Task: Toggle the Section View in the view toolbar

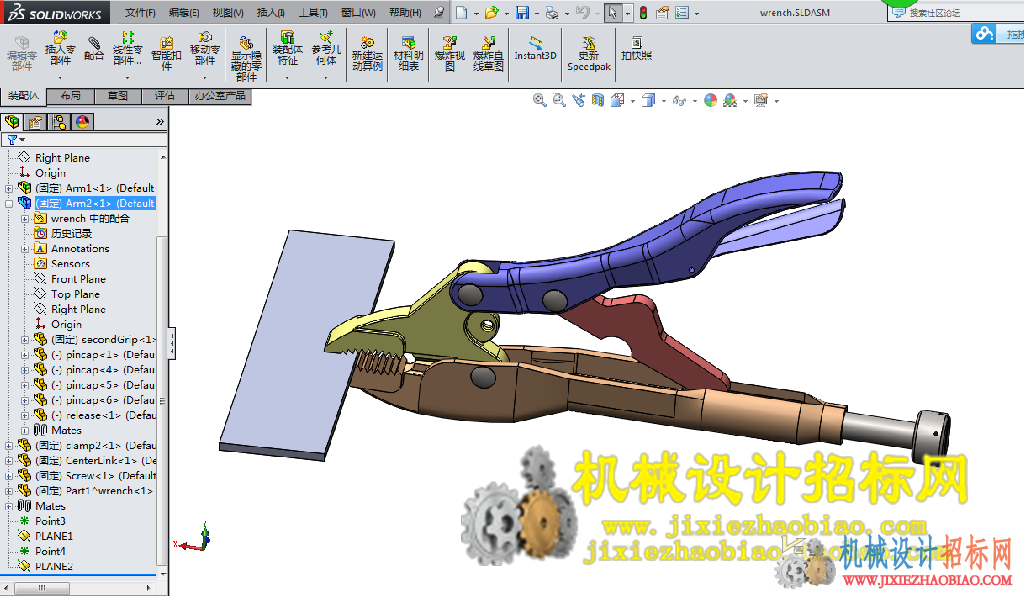Action: pyautogui.click(x=598, y=100)
